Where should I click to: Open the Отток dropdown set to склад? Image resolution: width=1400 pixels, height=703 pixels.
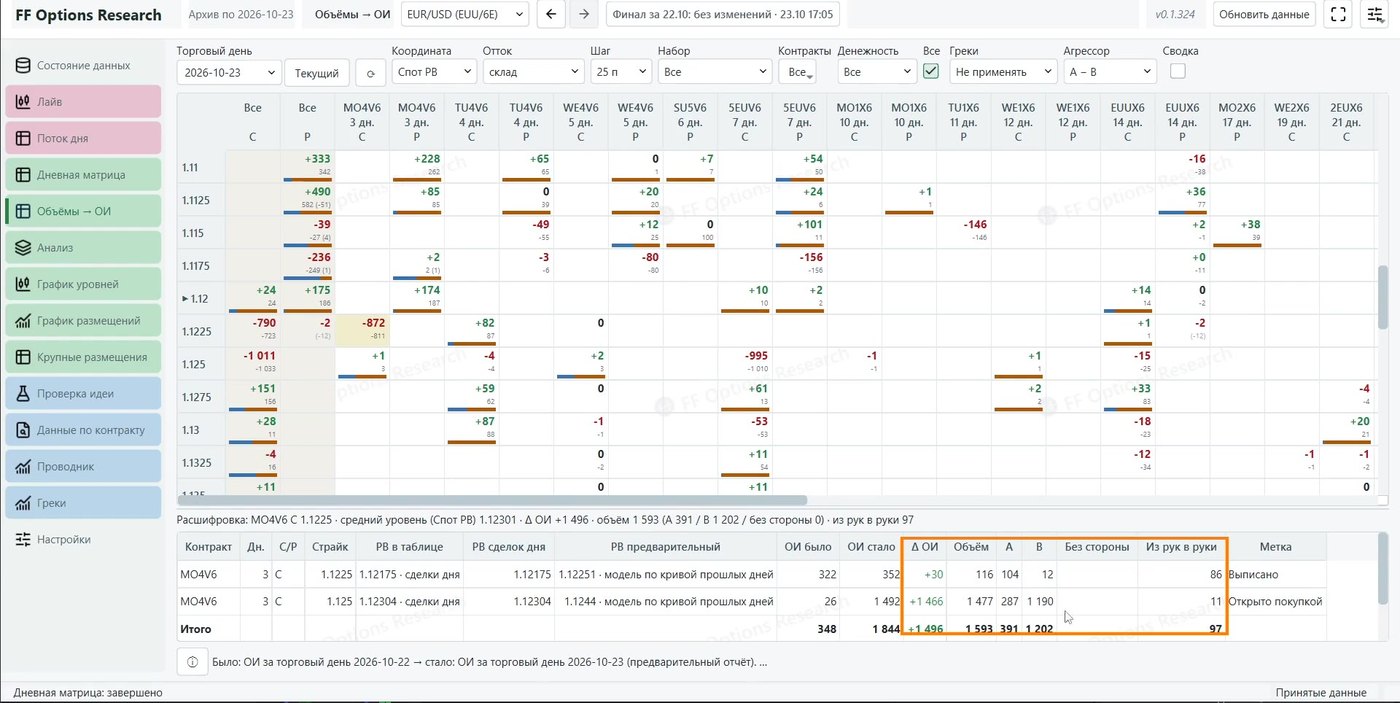coord(533,72)
